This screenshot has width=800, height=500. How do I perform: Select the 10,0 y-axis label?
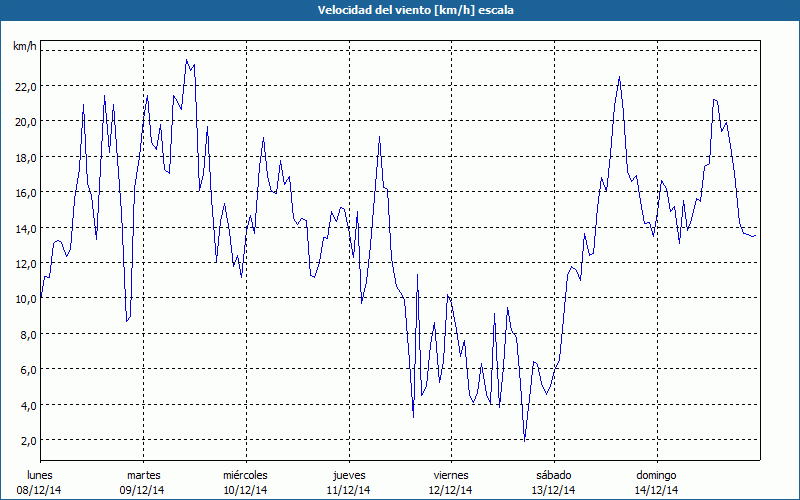pos(25,299)
